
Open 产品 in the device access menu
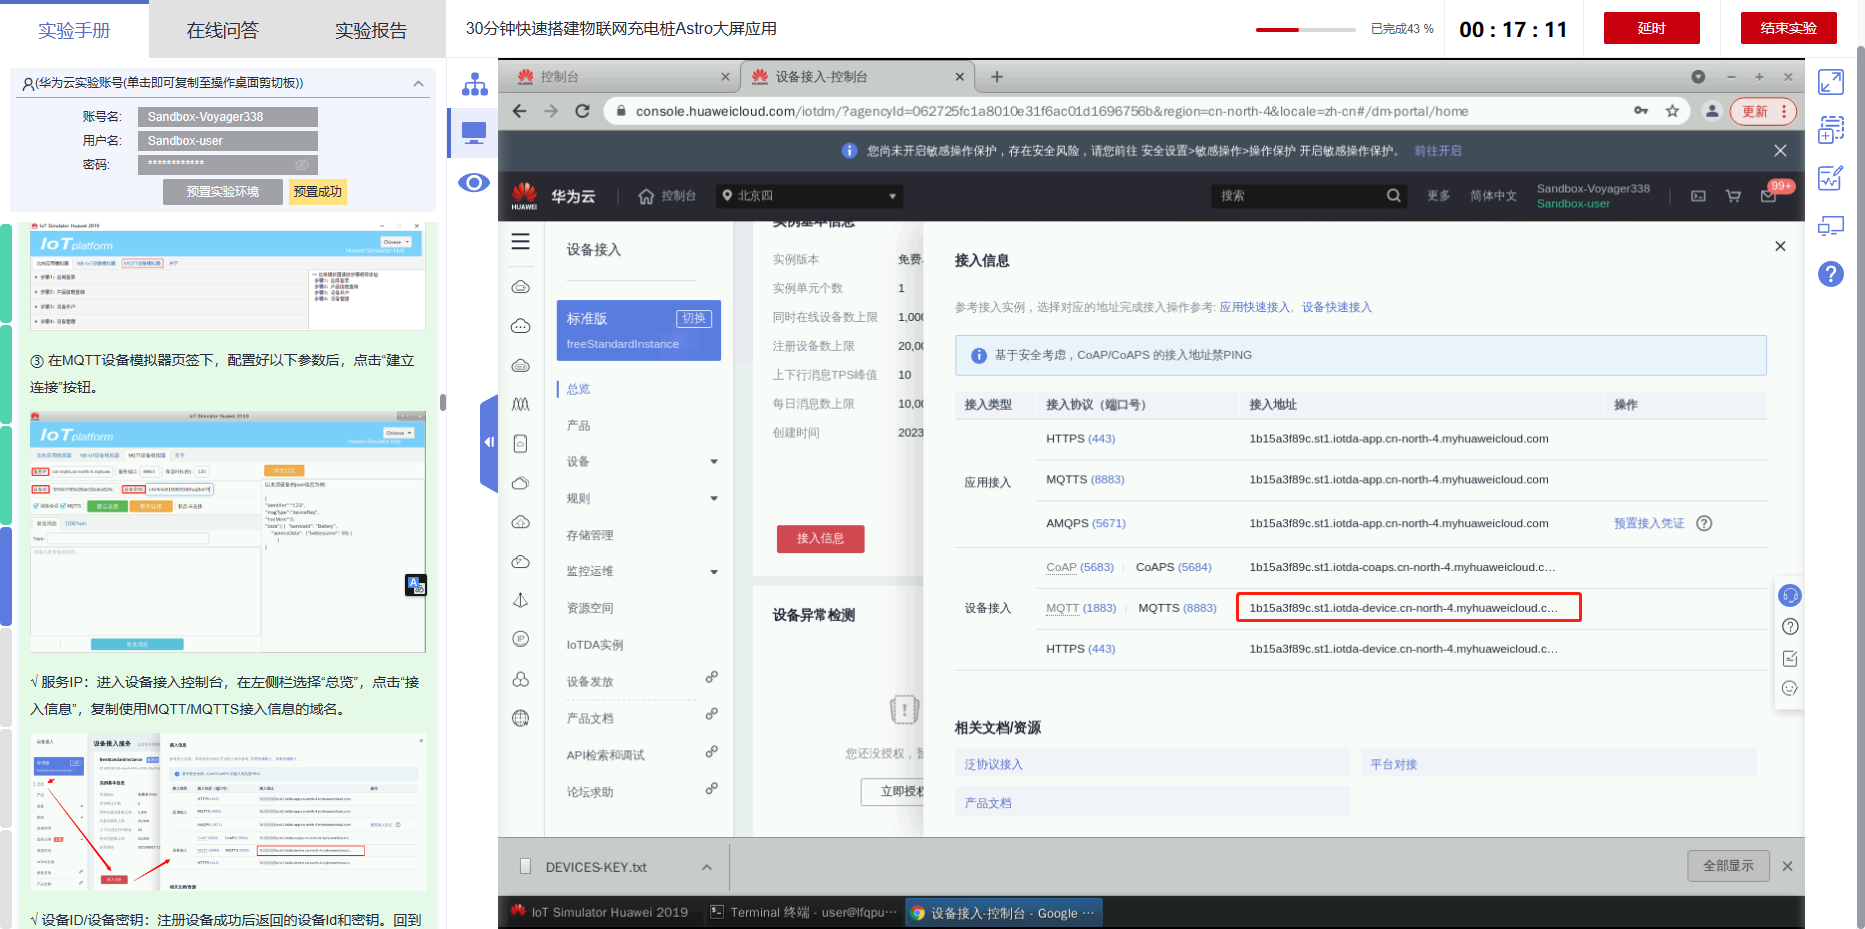[579, 425]
